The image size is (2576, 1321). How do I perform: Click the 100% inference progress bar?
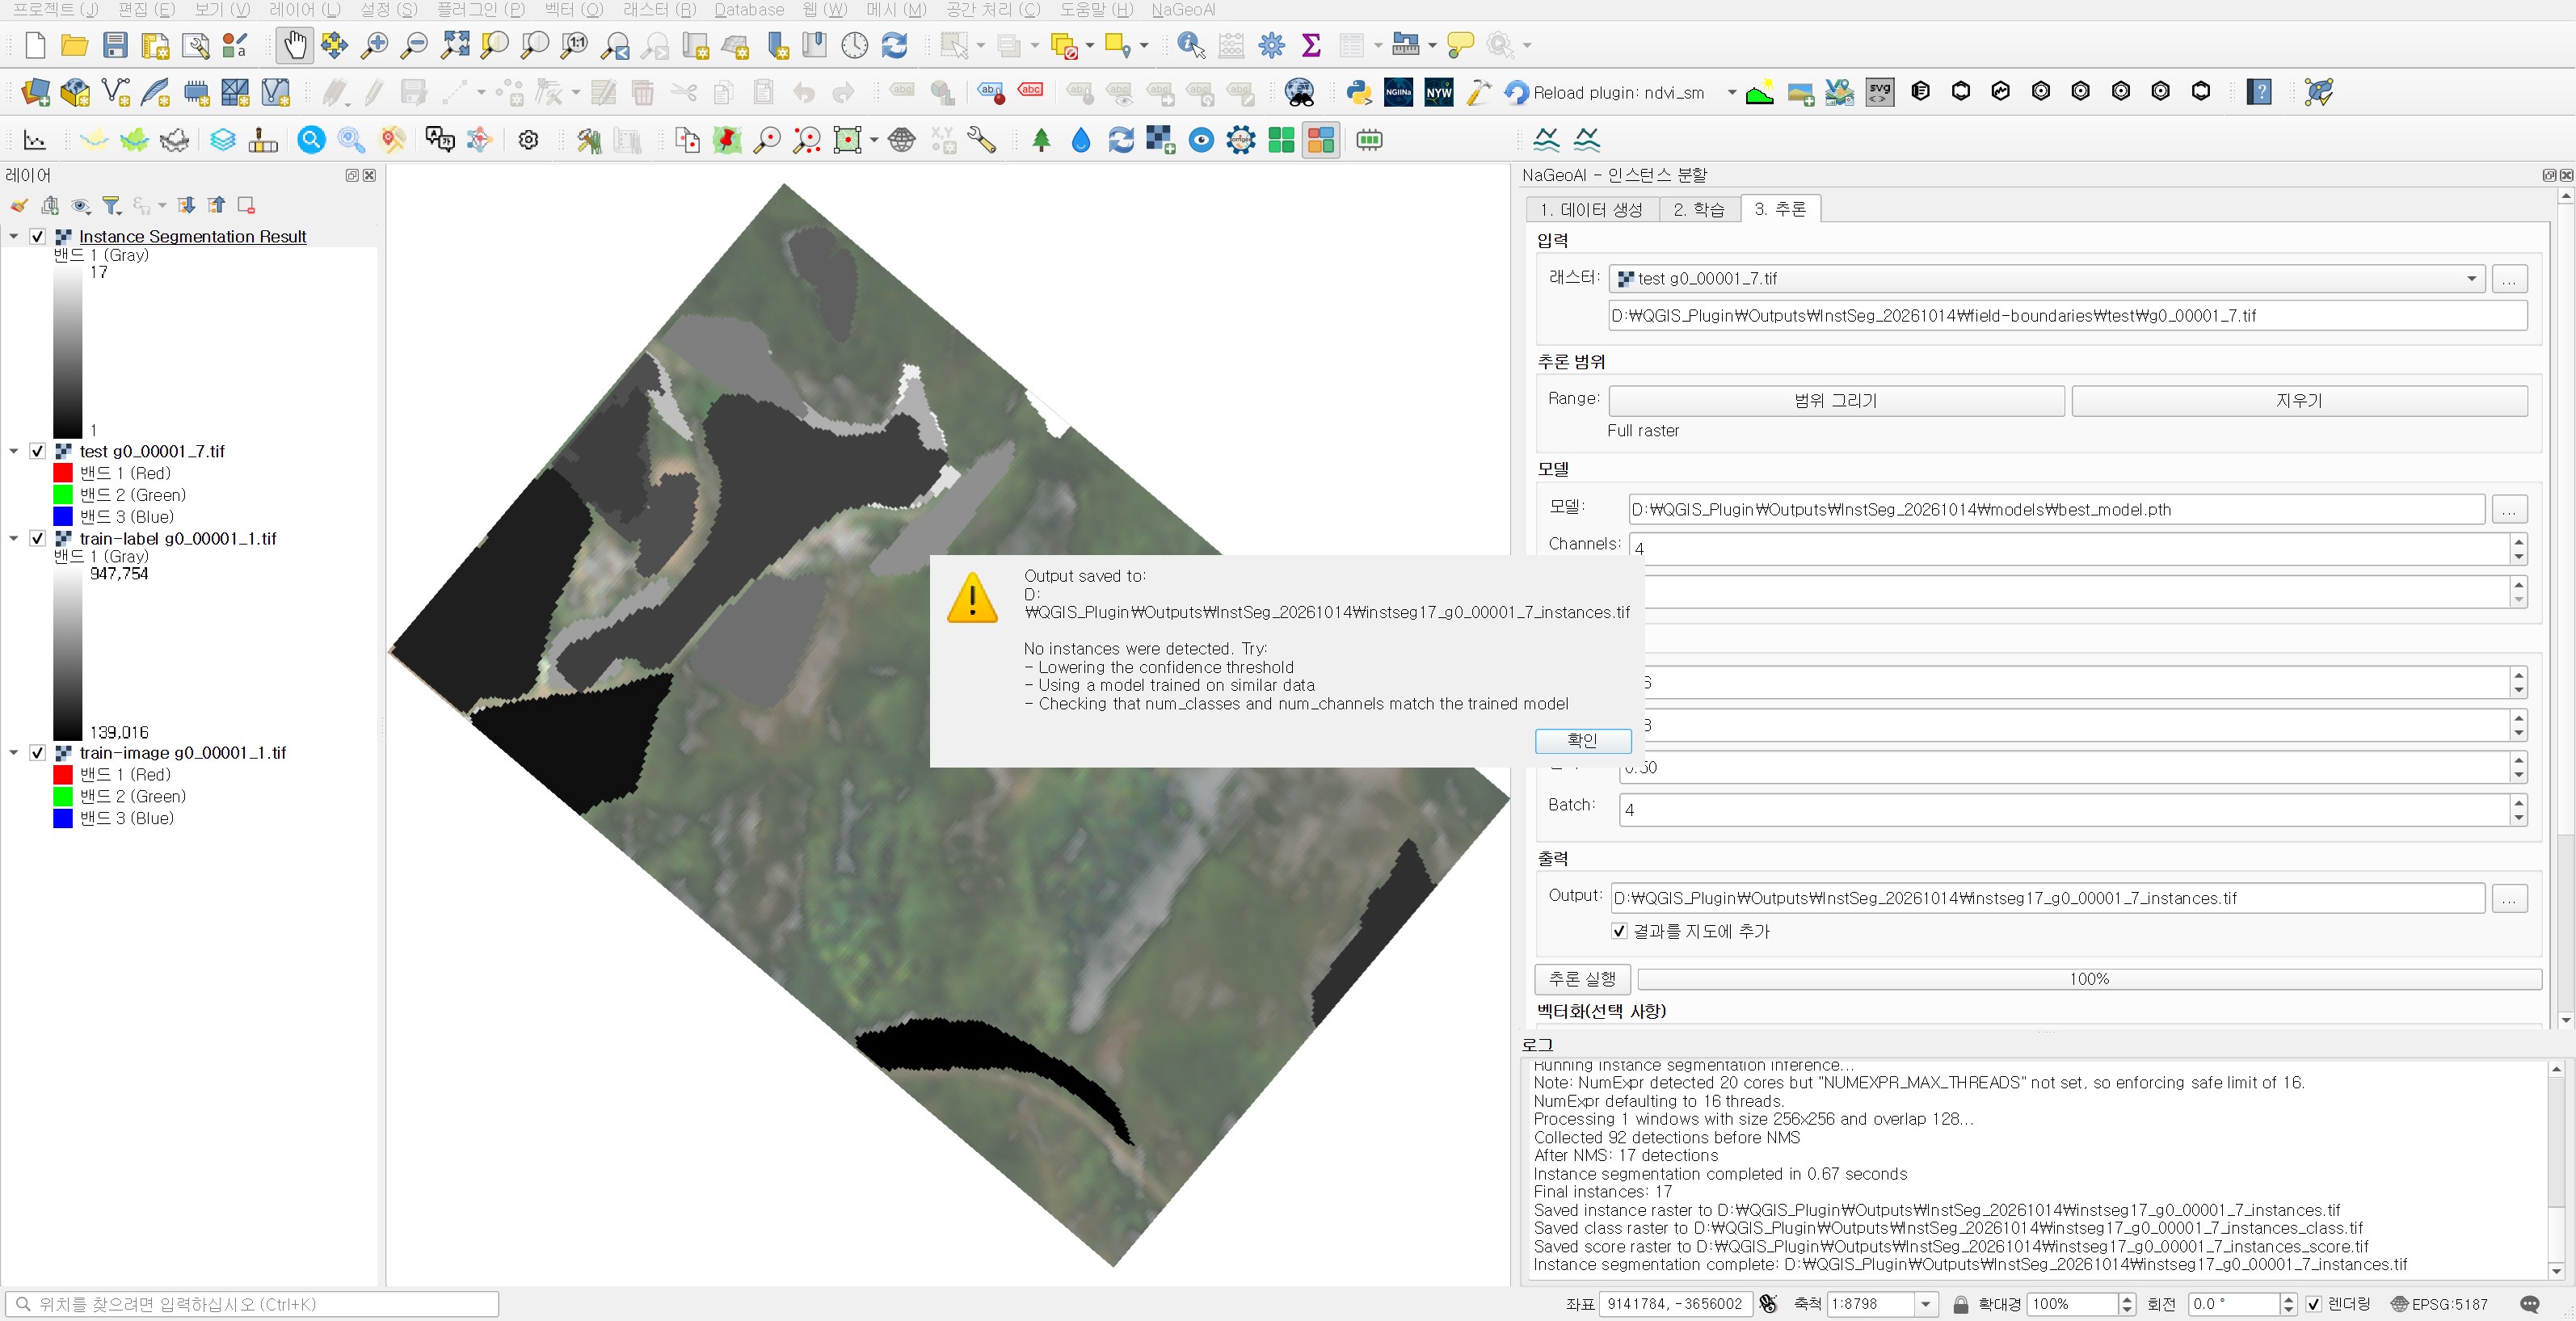[2089, 979]
